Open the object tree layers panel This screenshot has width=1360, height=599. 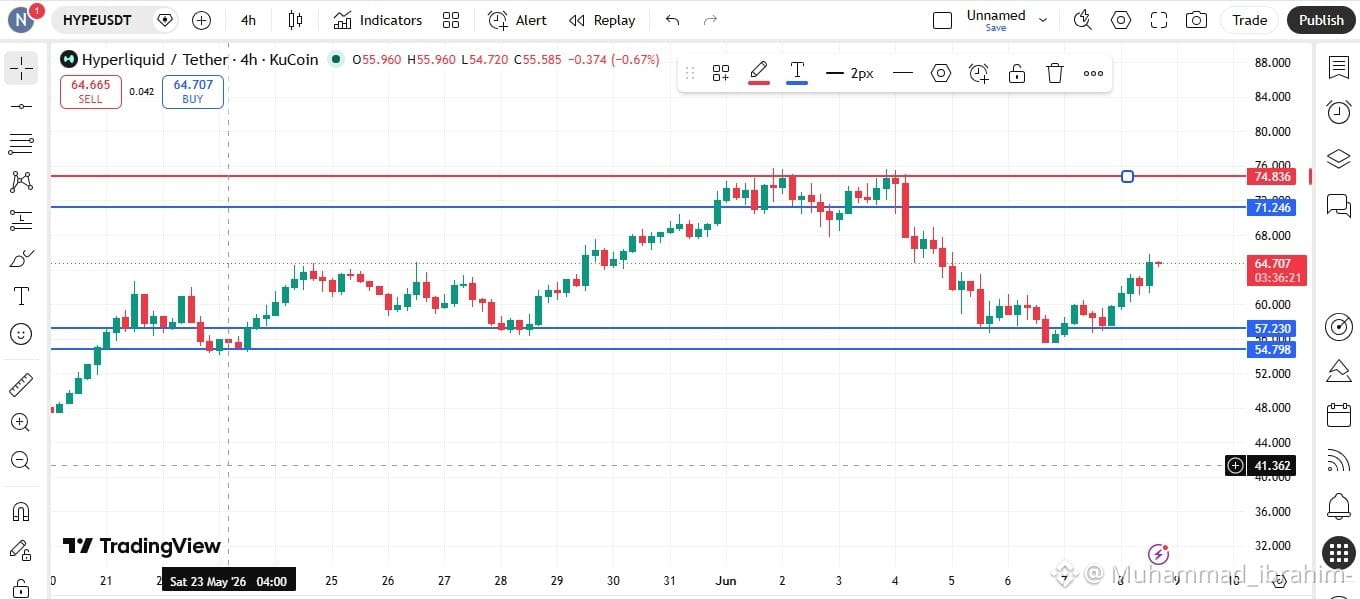tap(1338, 159)
